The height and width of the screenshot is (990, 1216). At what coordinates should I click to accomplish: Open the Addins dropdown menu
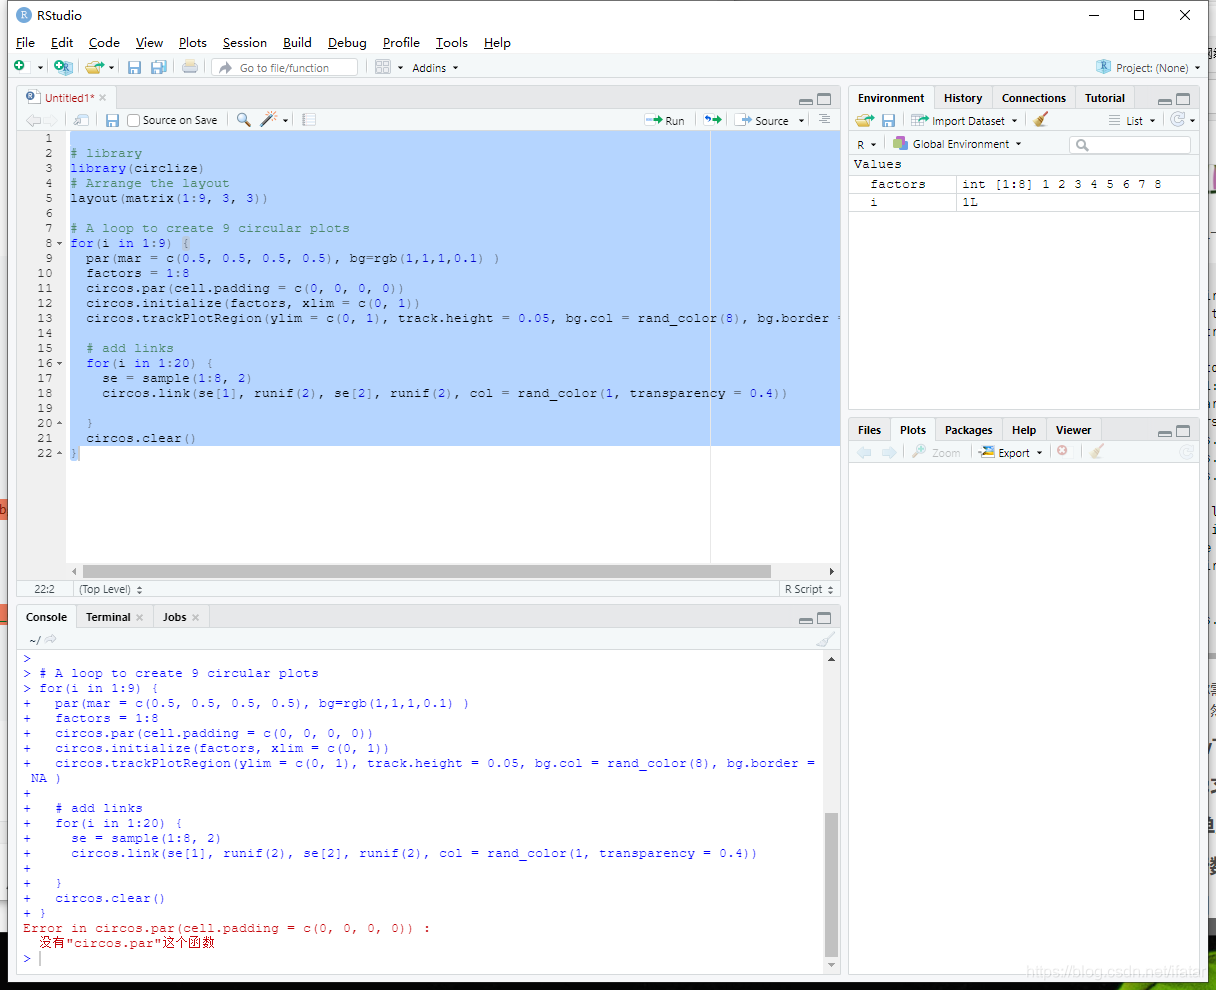(434, 68)
